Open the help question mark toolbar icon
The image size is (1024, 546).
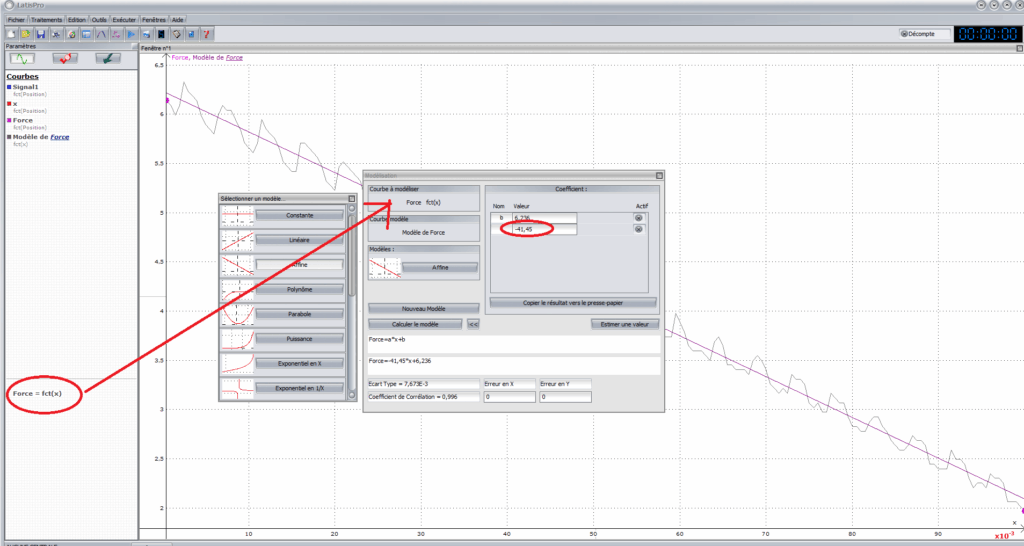tap(206, 34)
